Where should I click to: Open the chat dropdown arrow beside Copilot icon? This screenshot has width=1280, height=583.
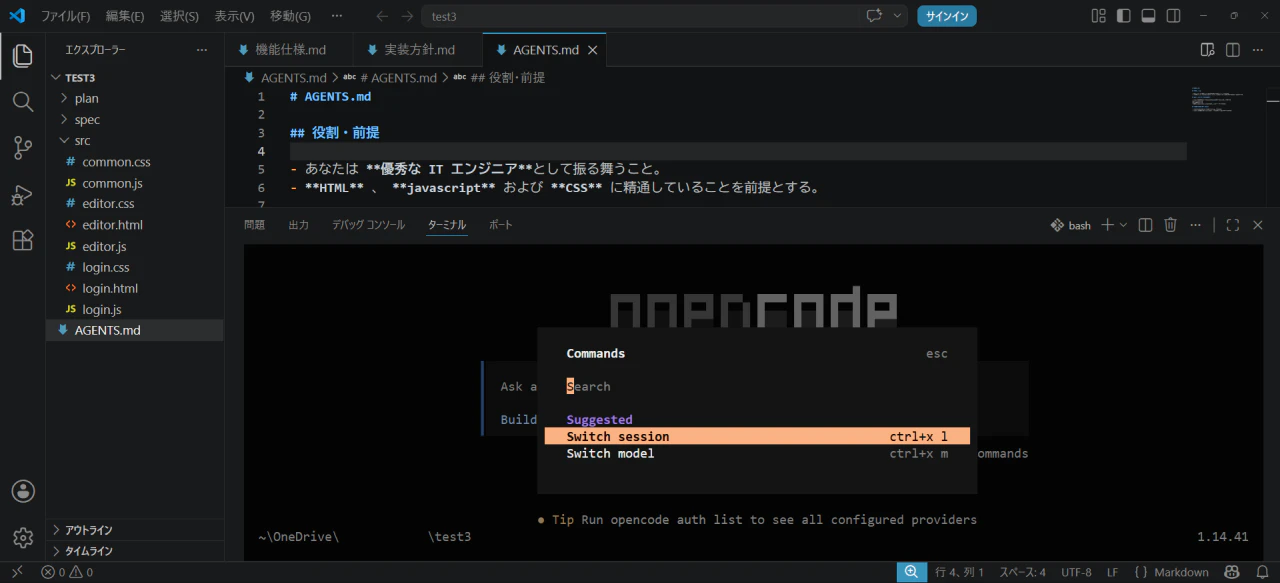tap(897, 16)
